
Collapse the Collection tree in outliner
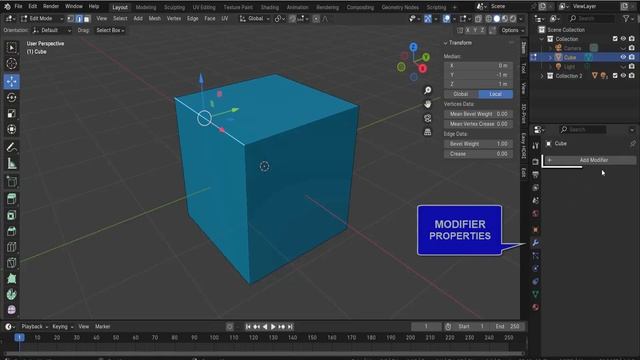pyautogui.click(x=542, y=39)
